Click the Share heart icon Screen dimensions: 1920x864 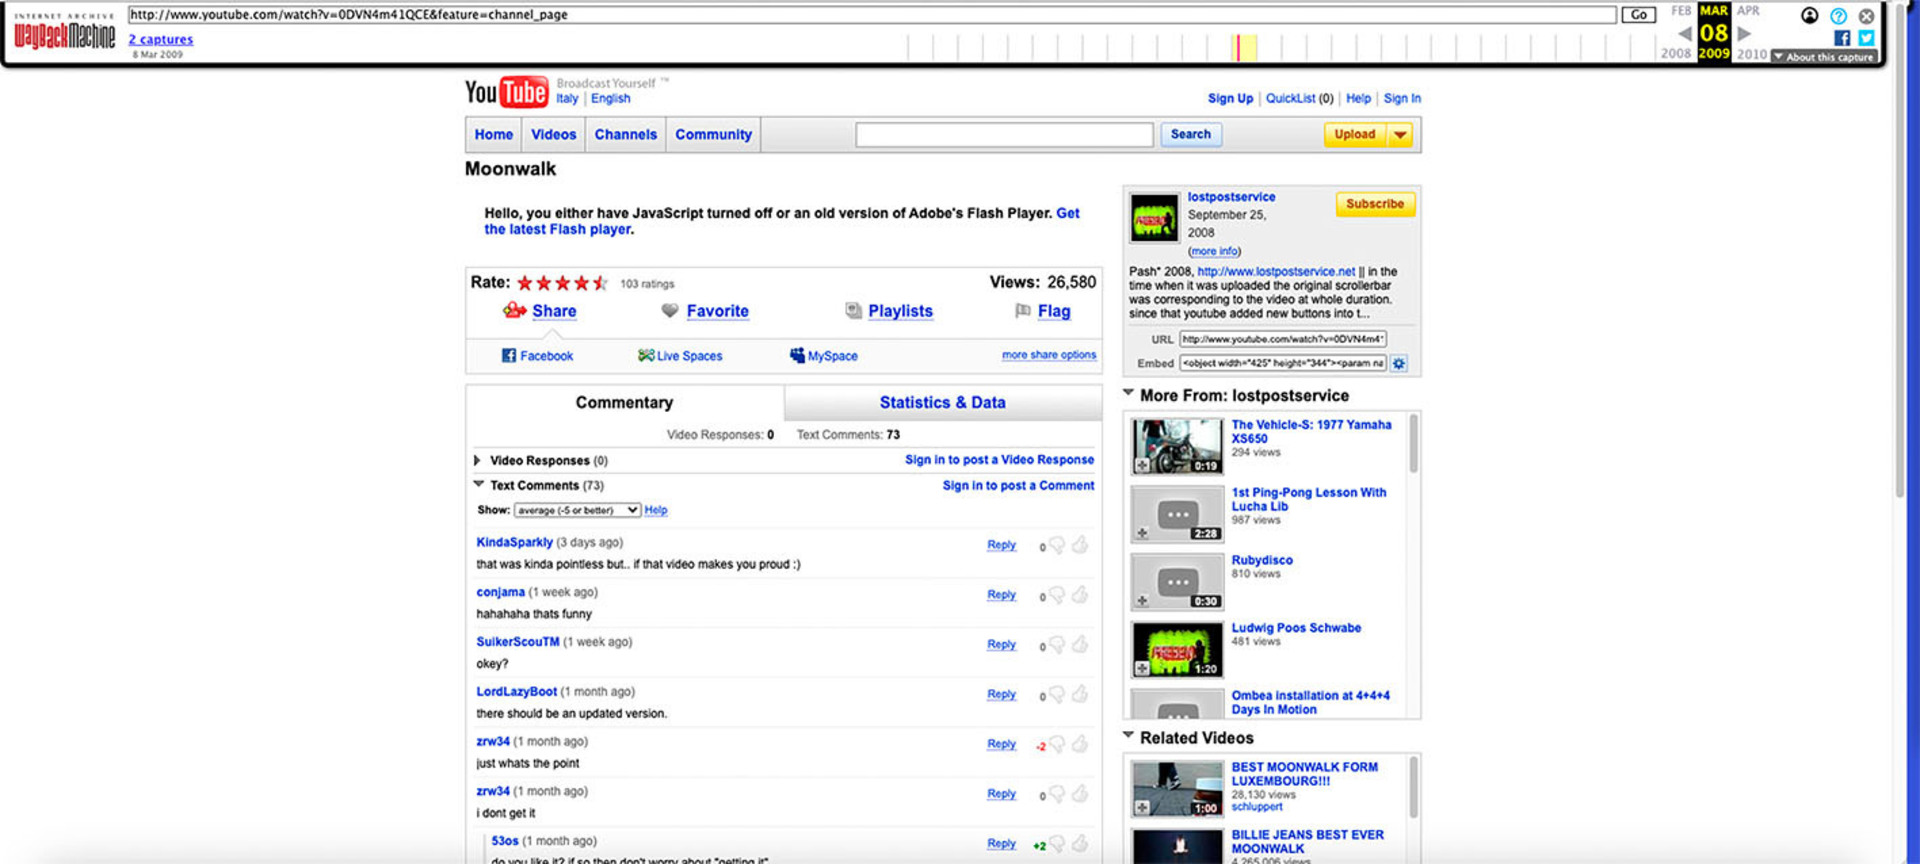pos(514,310)
